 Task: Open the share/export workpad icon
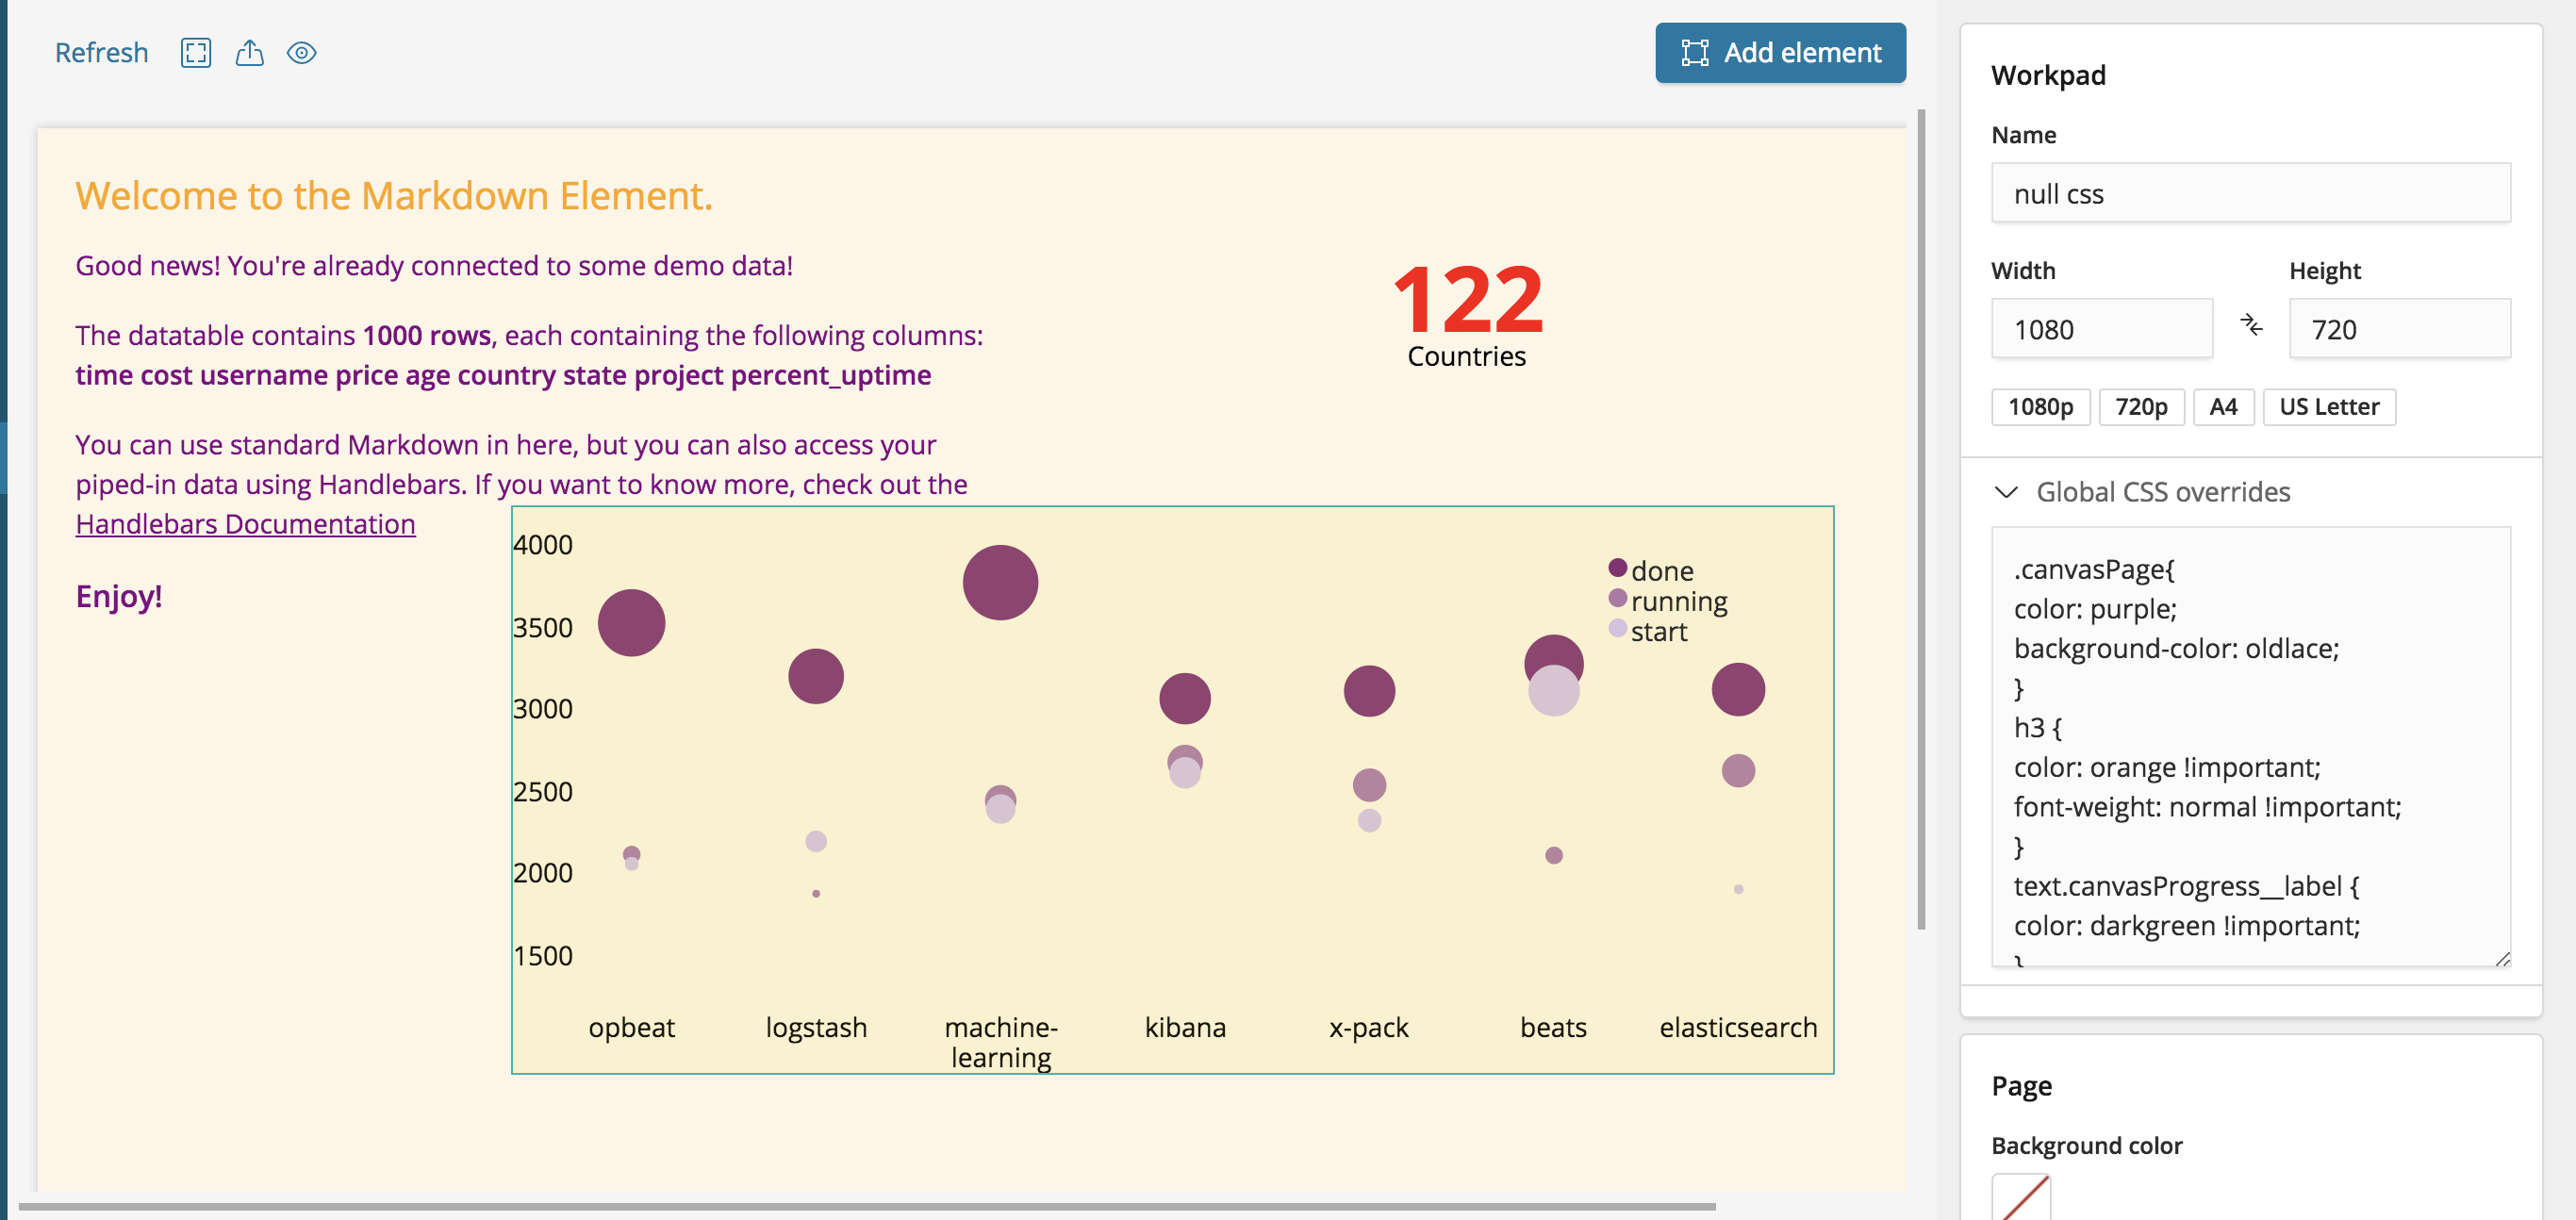tap(249, 53)
